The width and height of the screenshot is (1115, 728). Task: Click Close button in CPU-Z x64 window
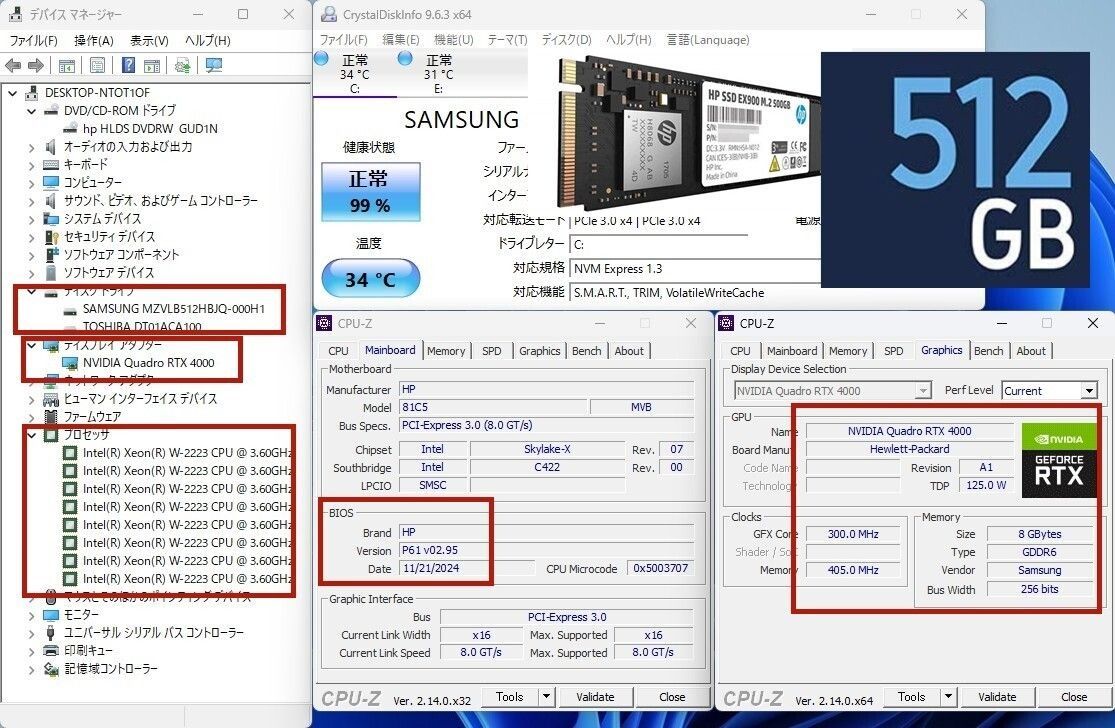(1074, 697)
